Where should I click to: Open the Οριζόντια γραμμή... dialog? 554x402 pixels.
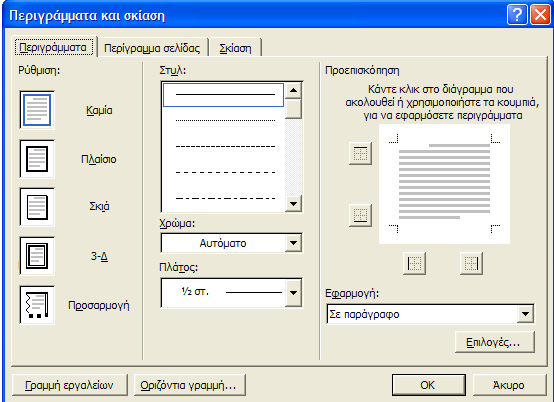[x=189, y=385]
